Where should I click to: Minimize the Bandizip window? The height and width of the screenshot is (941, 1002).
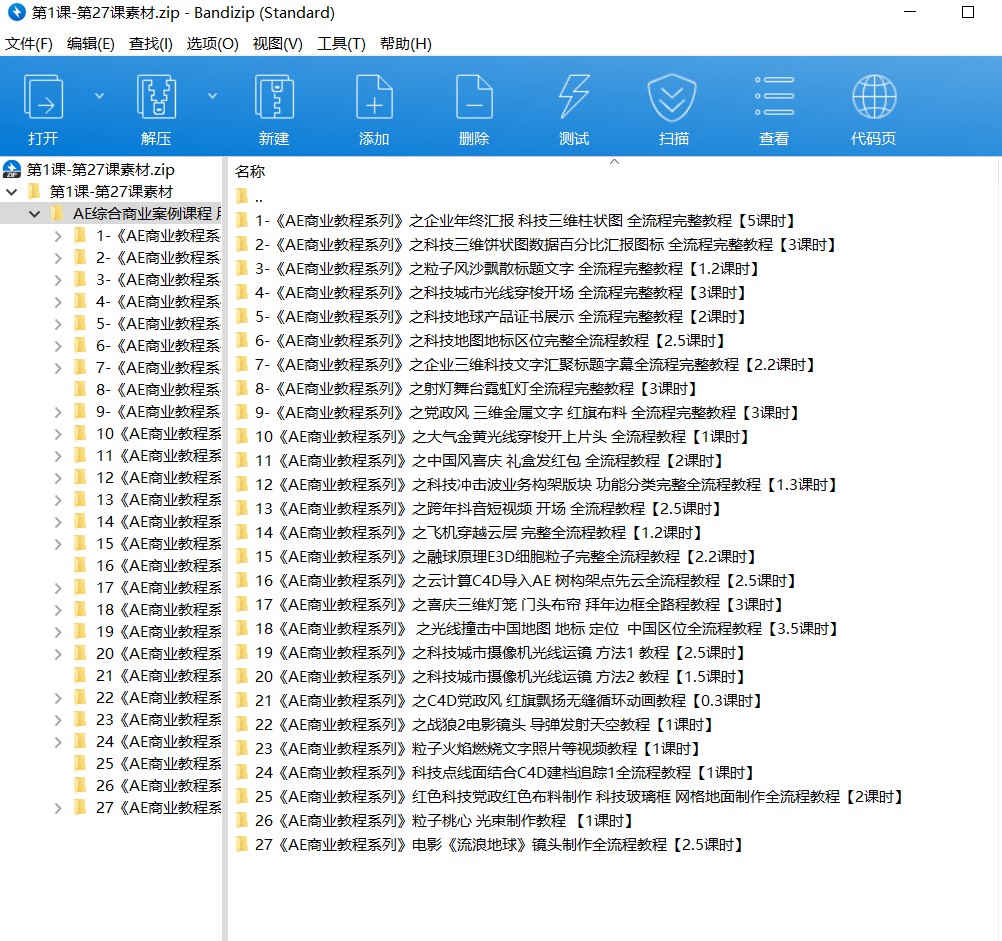coord(910,12)
